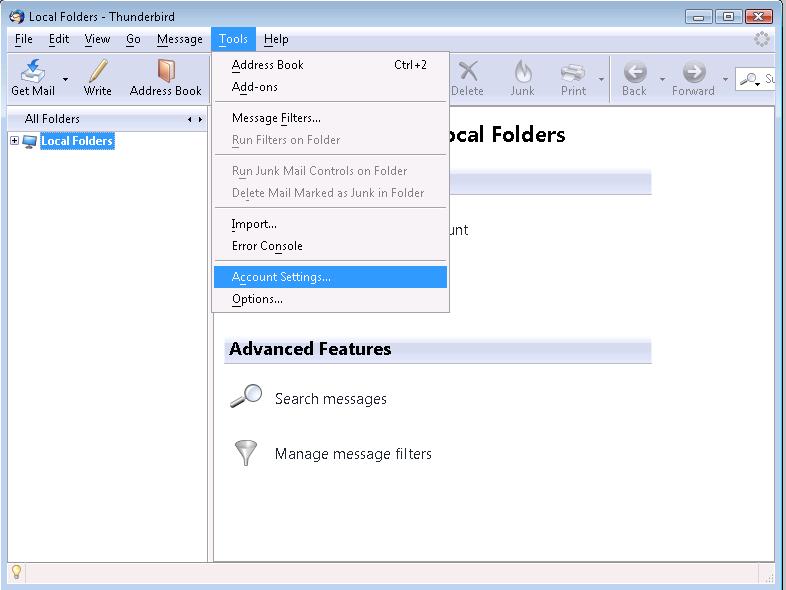This screenshot has height=590, width=786.
Task: Click the Get Mail toolbar icon
Action: click(x=33, y=71)
